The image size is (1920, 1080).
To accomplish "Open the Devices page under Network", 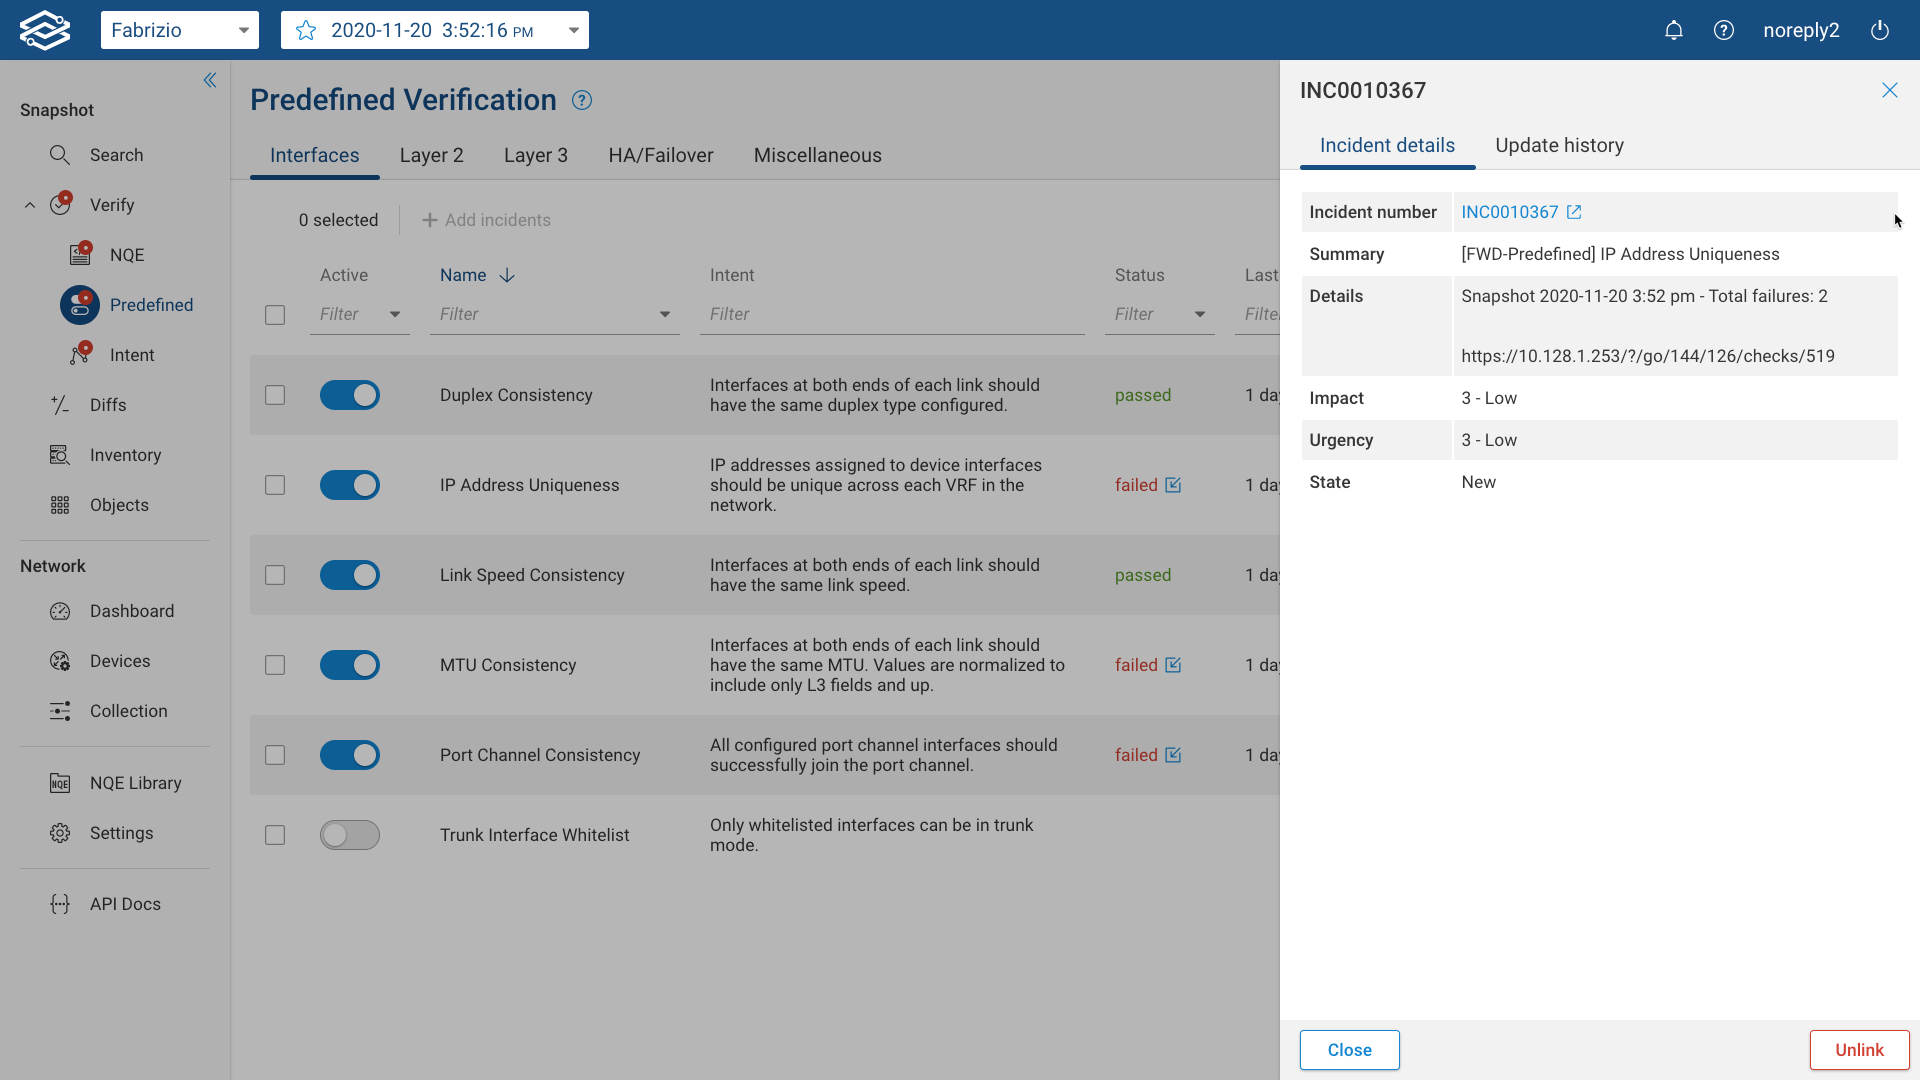I will pos(121,660).
